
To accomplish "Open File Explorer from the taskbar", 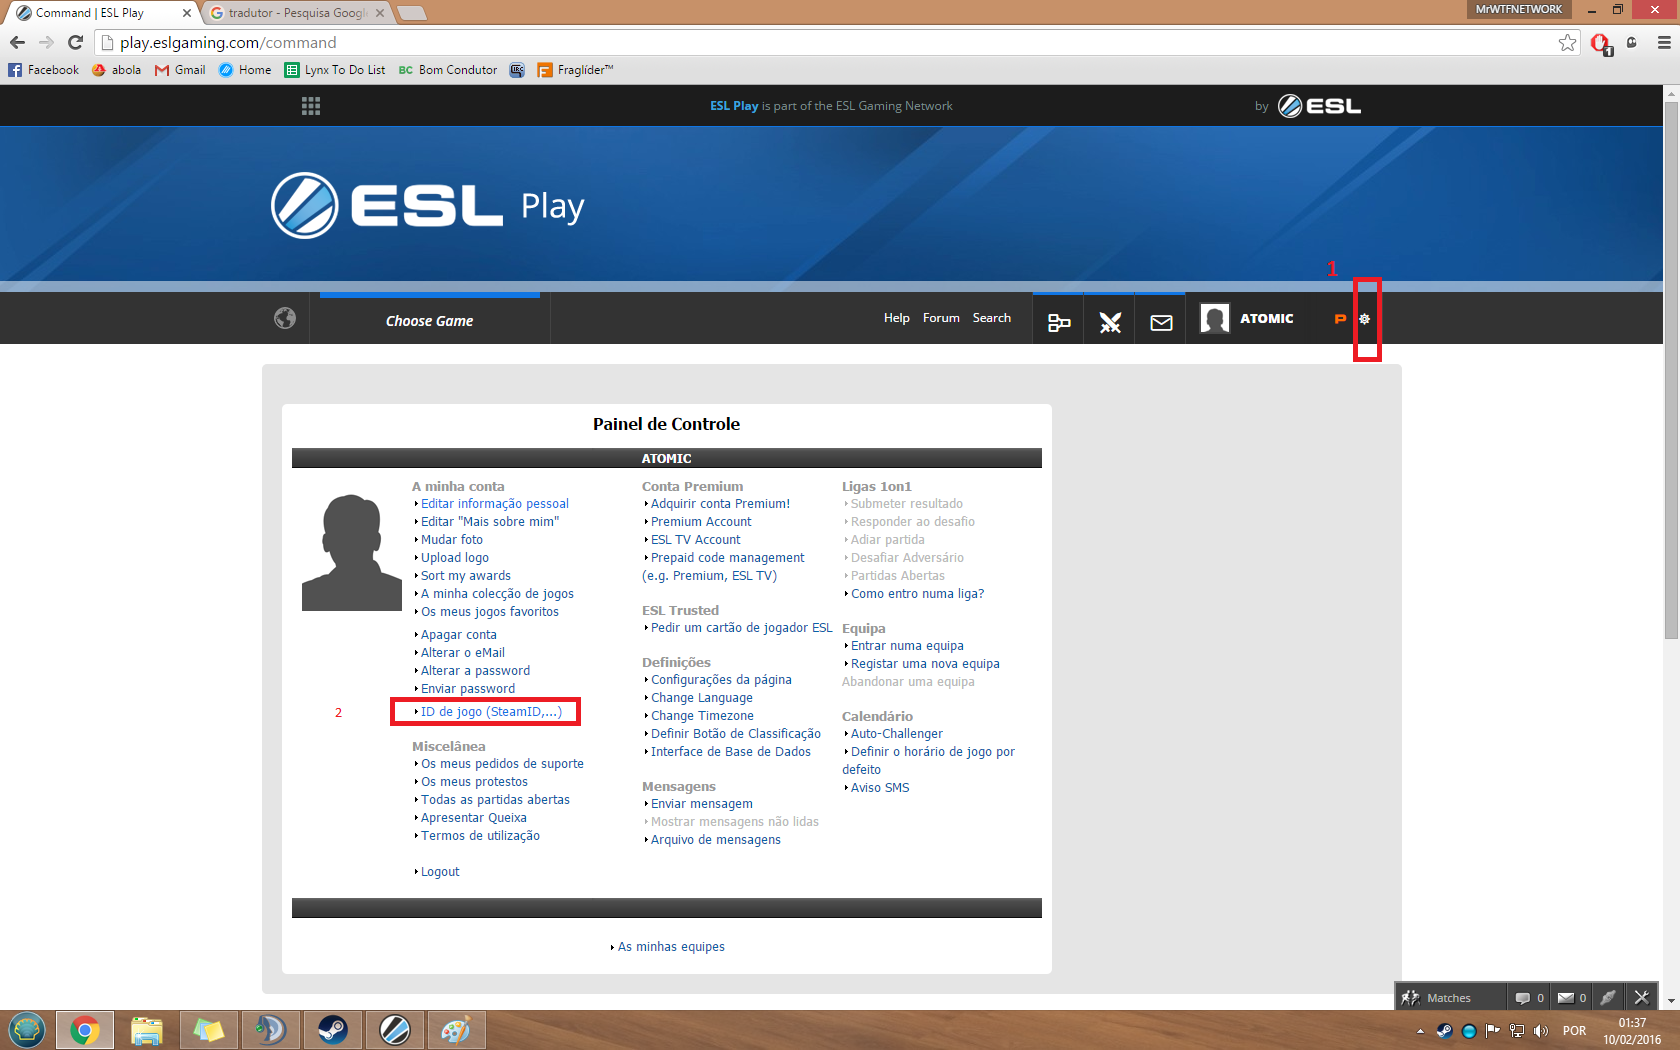I will point(147,1030).
